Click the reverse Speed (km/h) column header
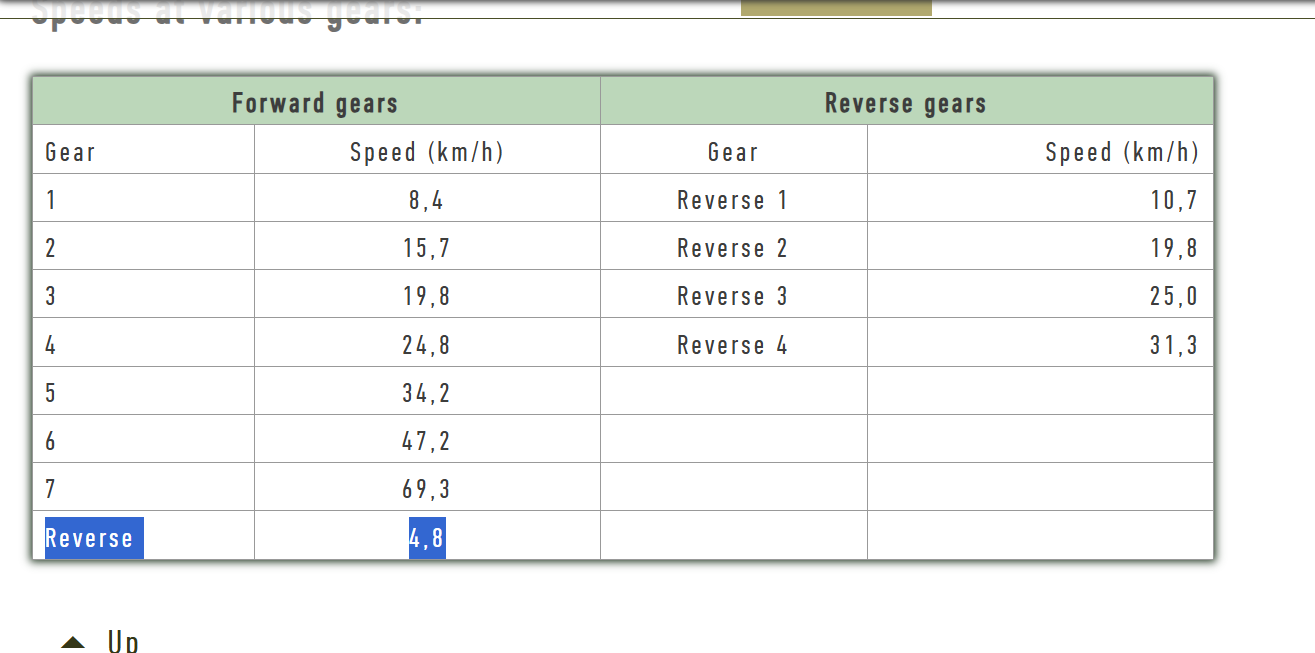The width and height of the screenshot is (1315, 653). coord(1040,151)
